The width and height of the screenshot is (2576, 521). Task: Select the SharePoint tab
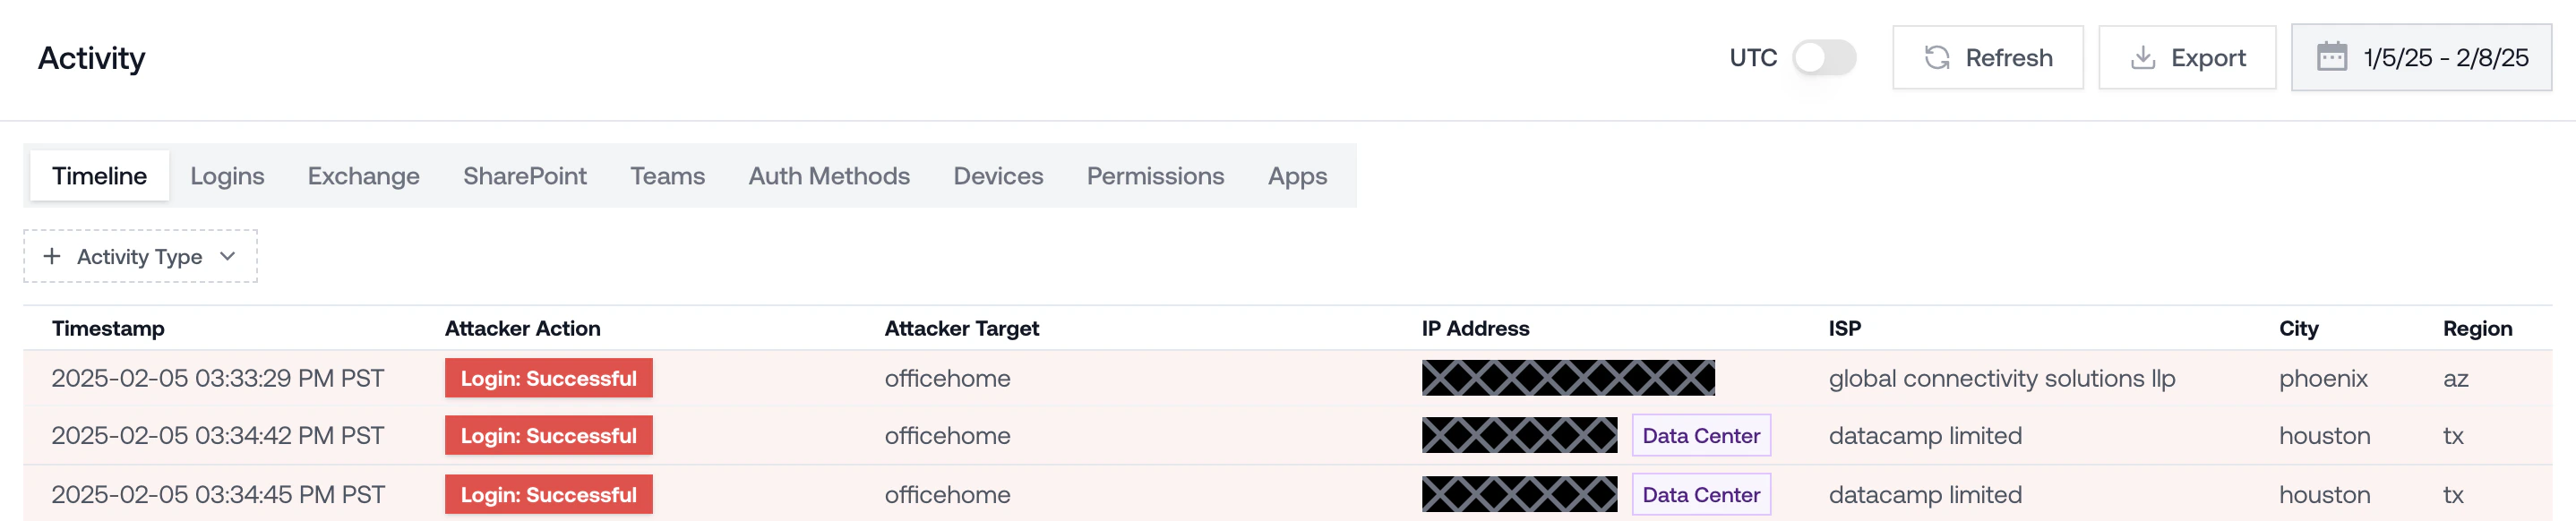point(524,176)
